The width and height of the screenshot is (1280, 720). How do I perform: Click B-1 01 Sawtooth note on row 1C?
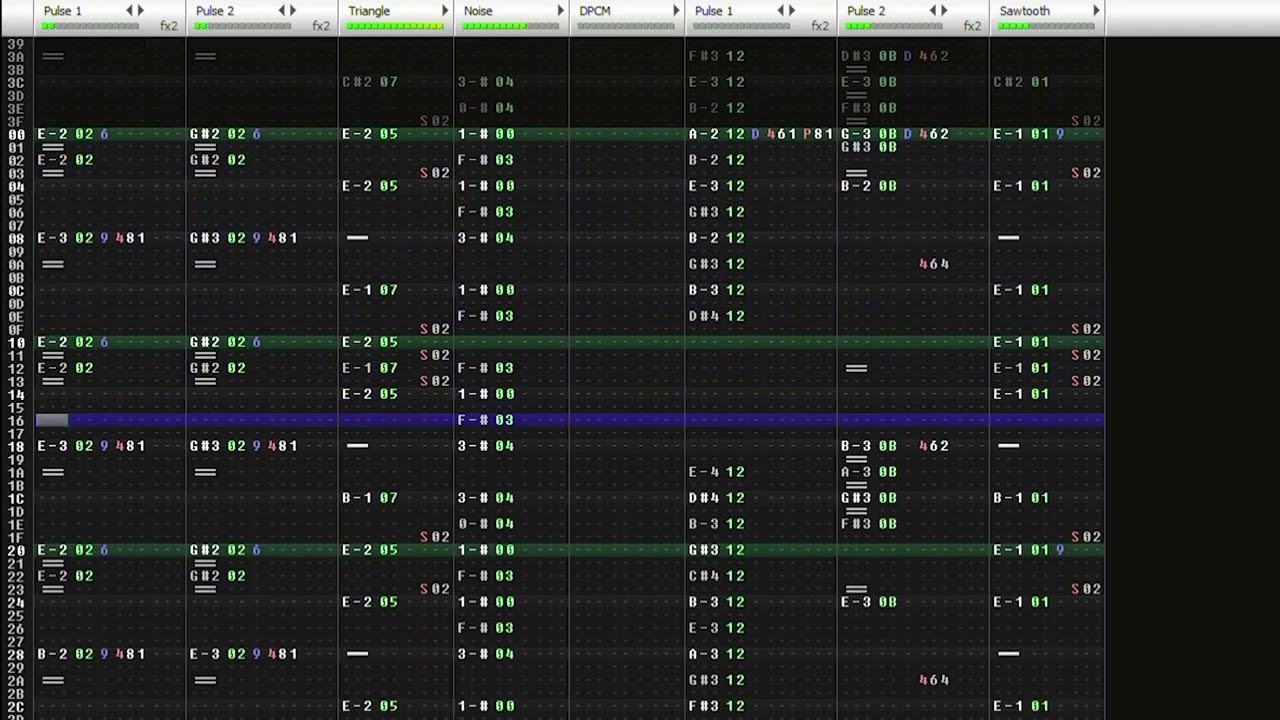(1021, 498)
